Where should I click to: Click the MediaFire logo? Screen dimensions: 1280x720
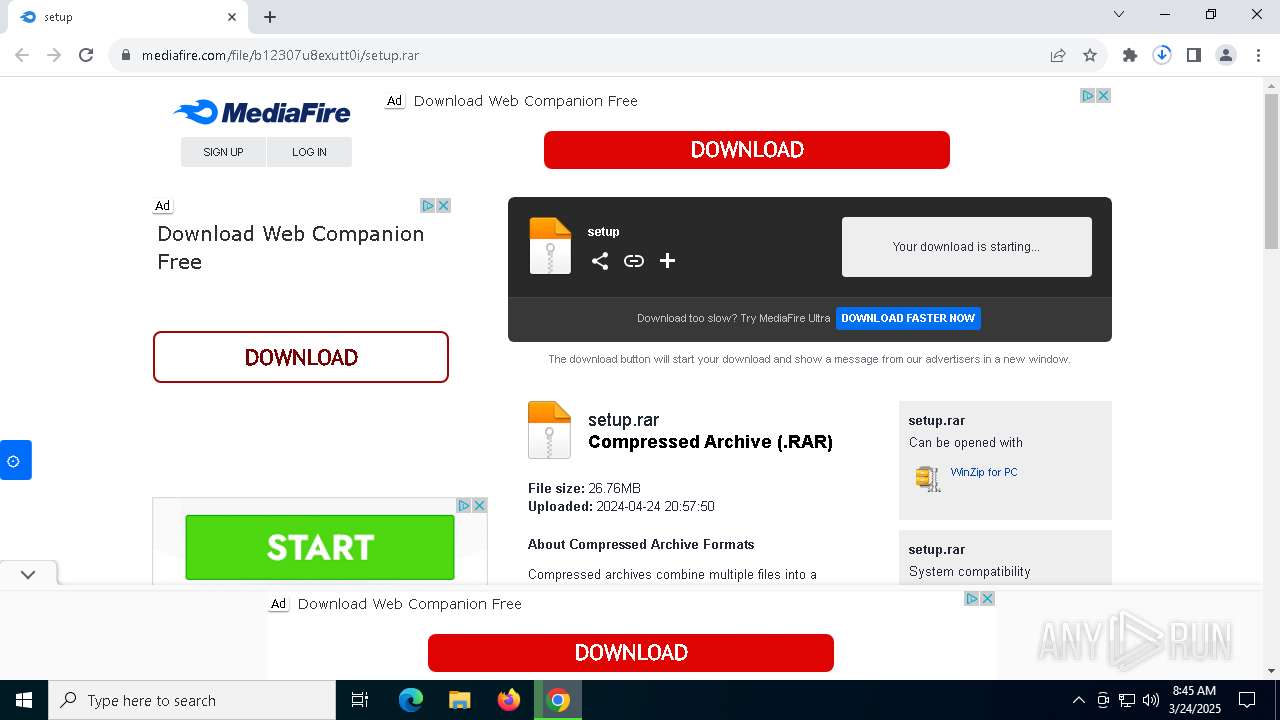[262, 112]
